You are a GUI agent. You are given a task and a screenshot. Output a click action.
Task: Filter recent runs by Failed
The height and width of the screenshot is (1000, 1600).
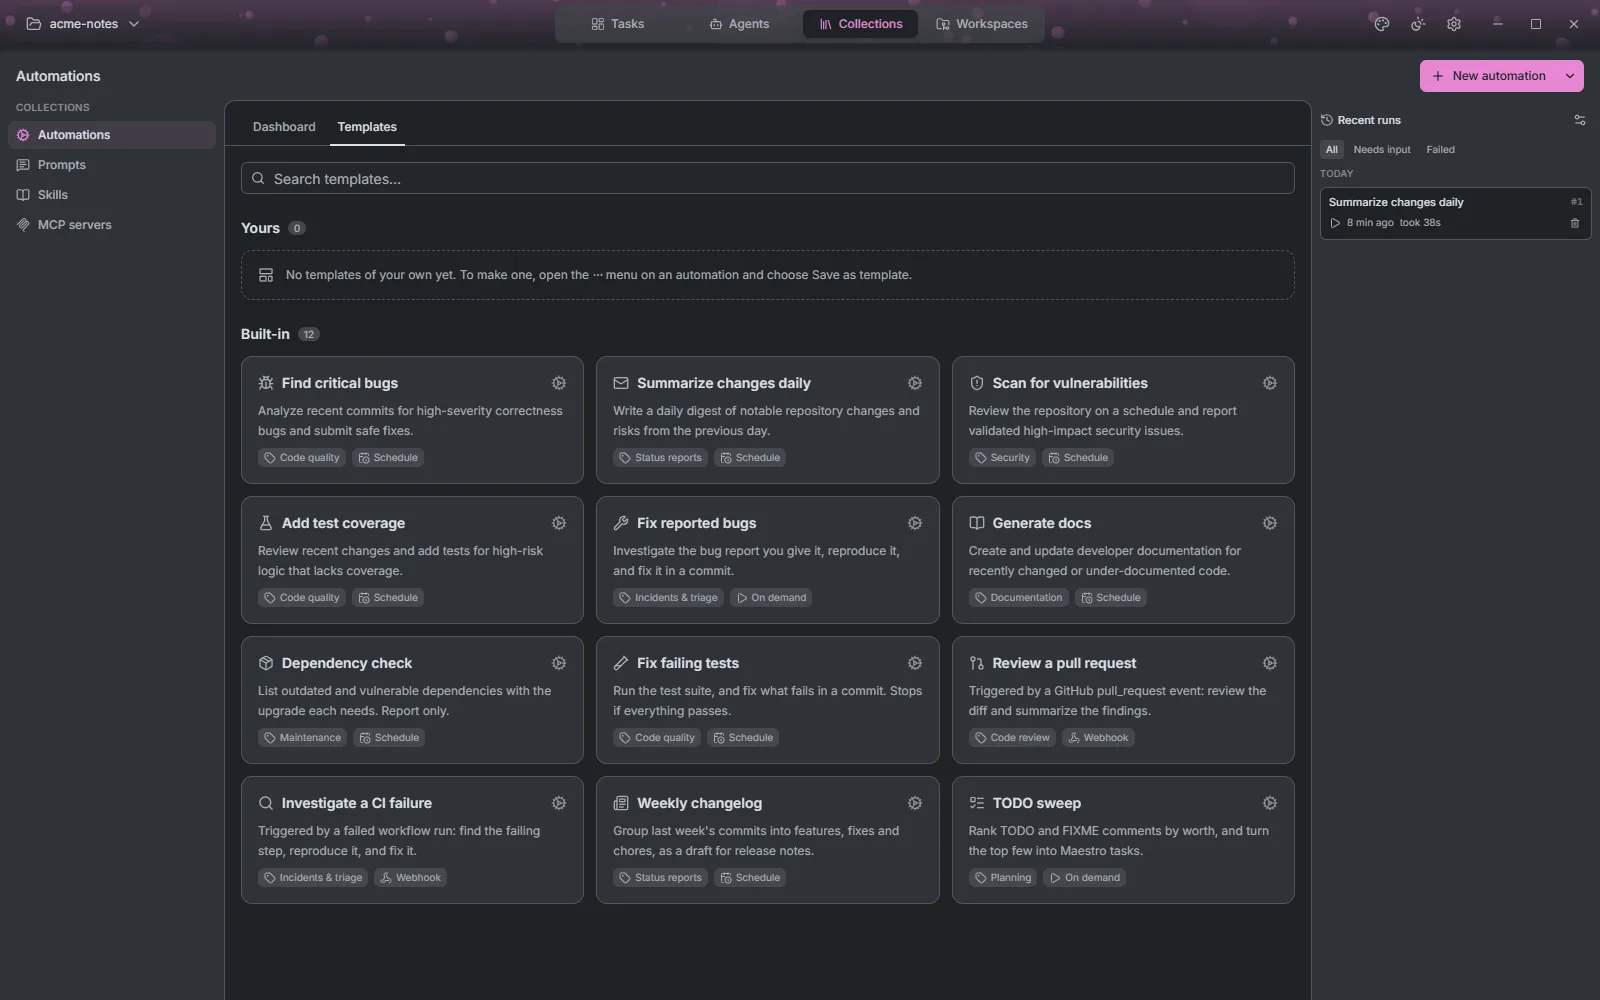point(1440,150)
